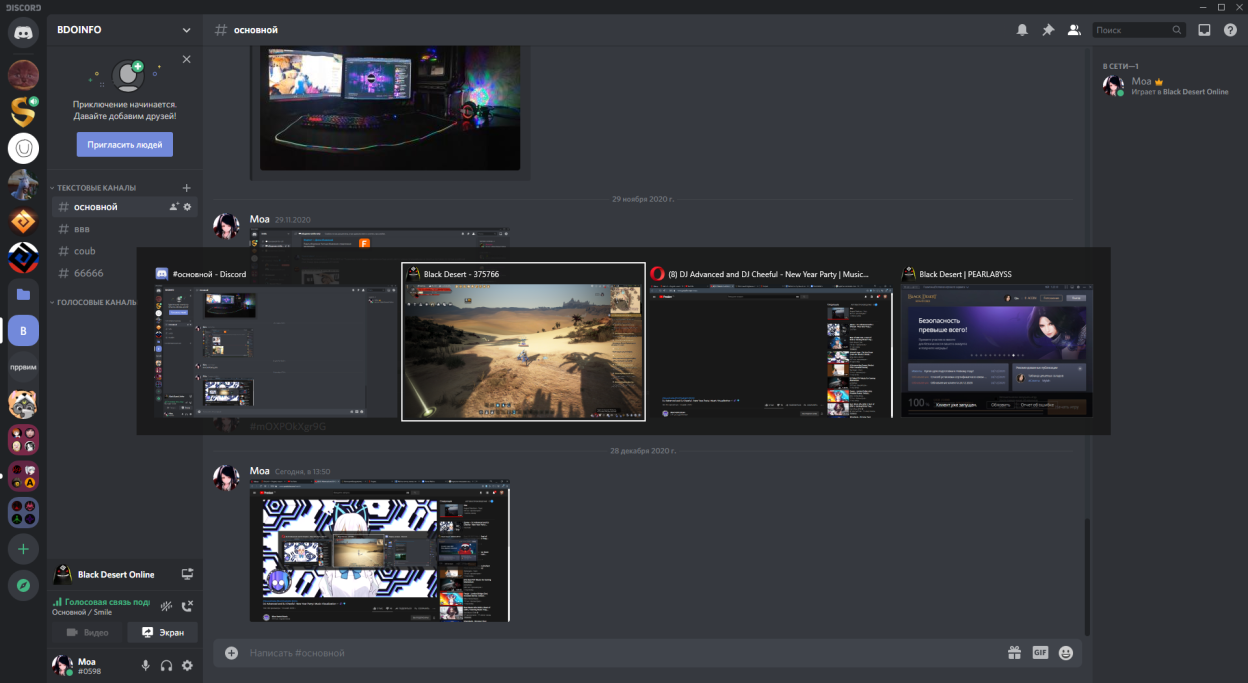Dismiss the invite friends banner

186,59
